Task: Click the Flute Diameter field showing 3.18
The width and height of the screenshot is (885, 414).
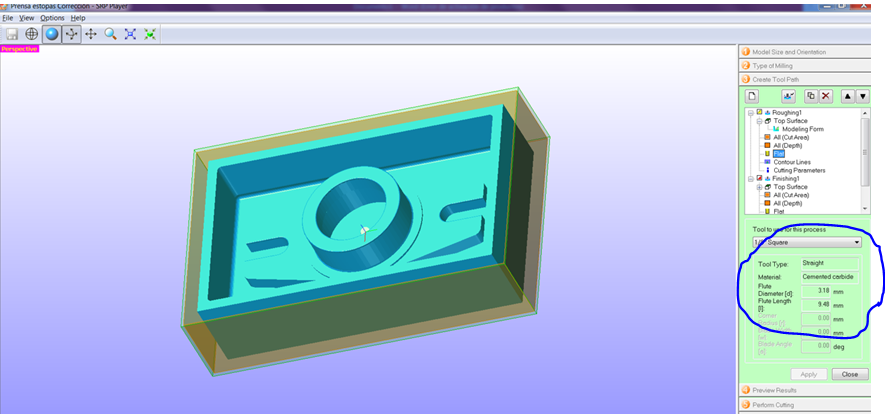Action: pyautogui.click(x=816, y=291)
